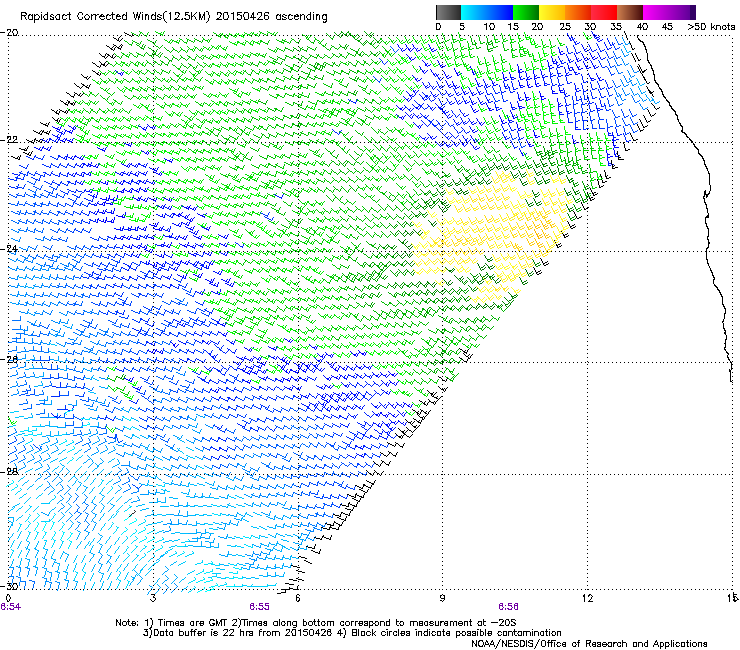This screenshot has width=740, height=650.
Task: Click the '35' legend scale label
Action: pyautogui.click(x=616, y=27)
